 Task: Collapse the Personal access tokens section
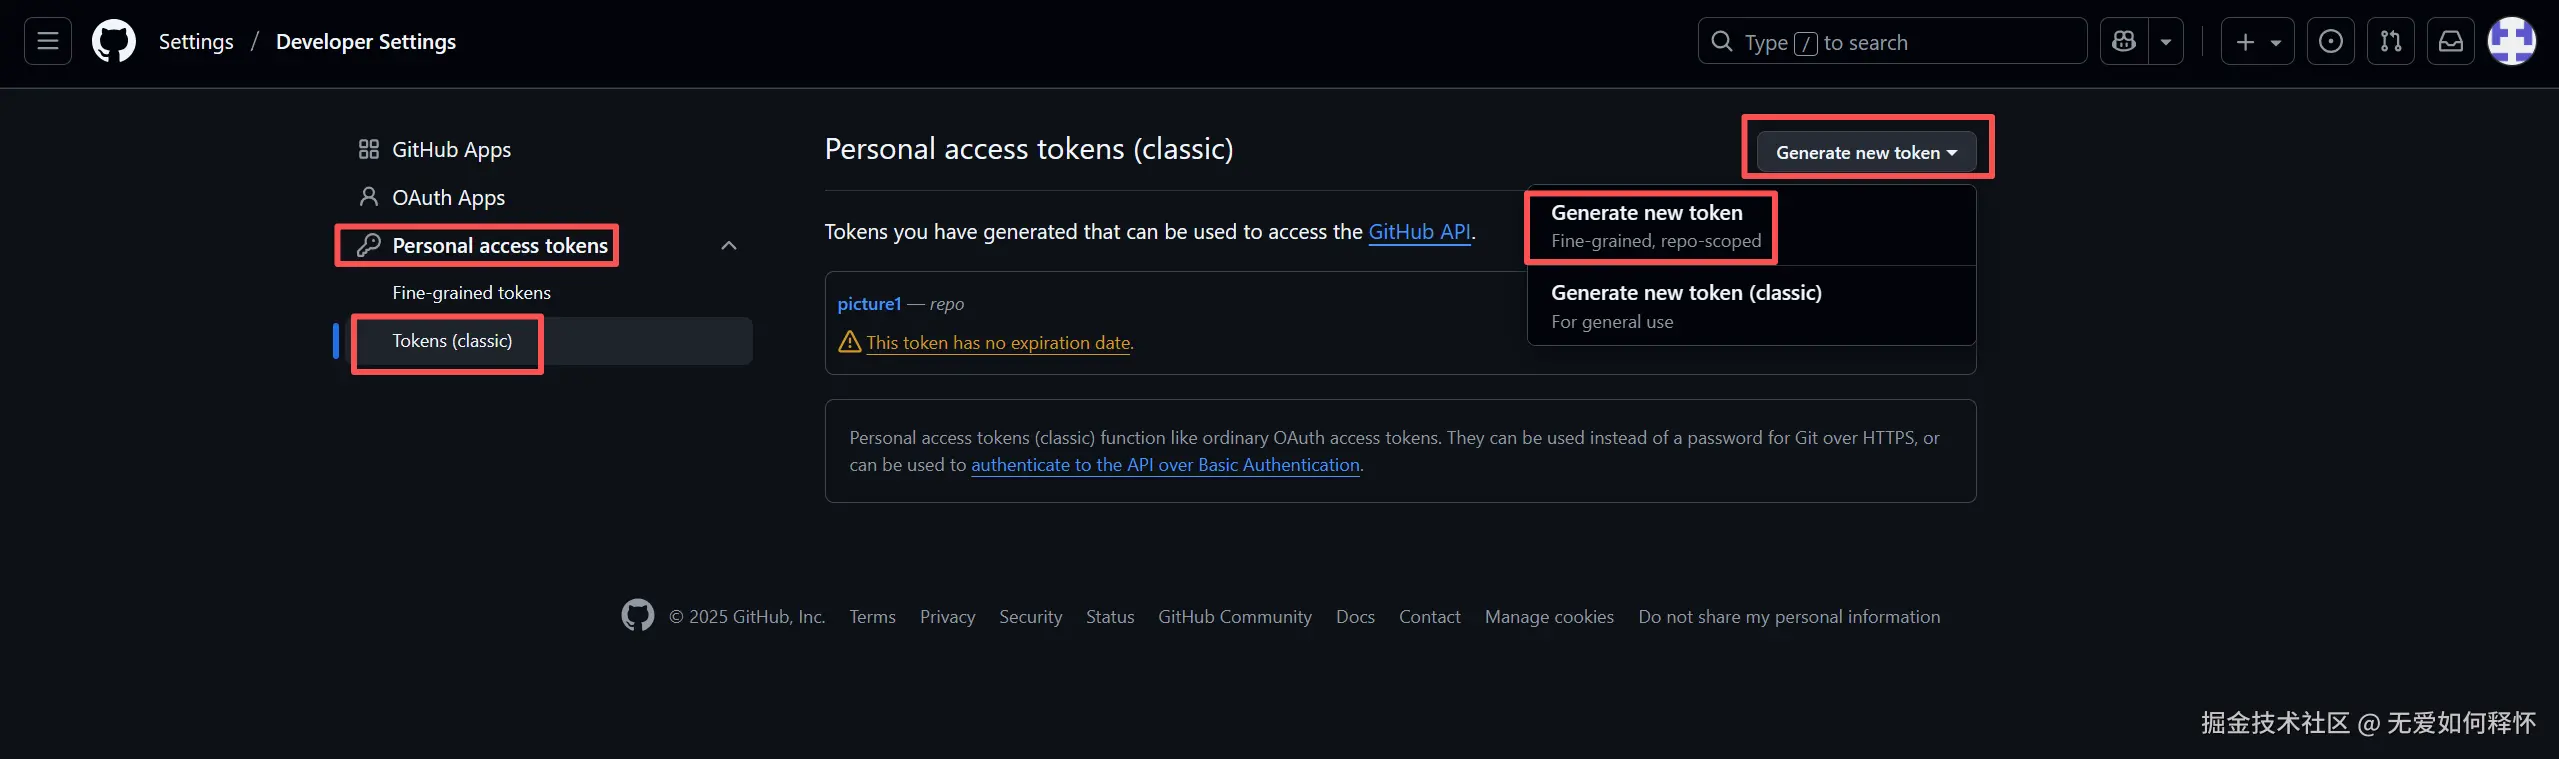(729, 246)
